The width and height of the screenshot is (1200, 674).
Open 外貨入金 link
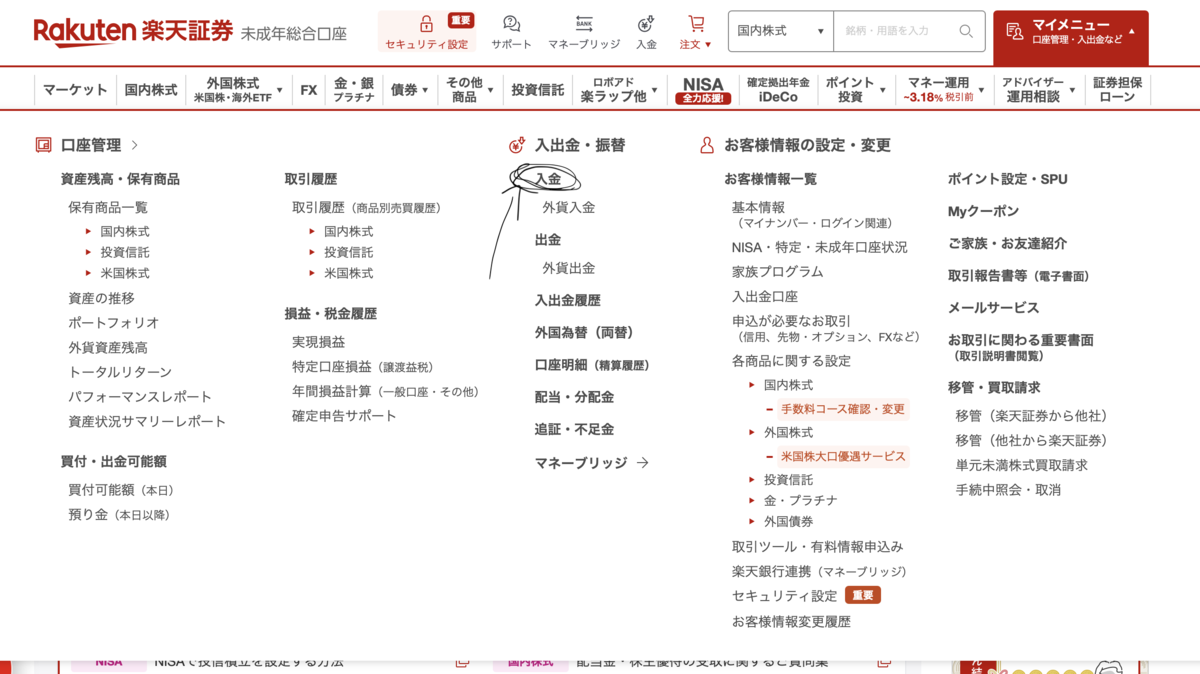(x=569, y=207)
